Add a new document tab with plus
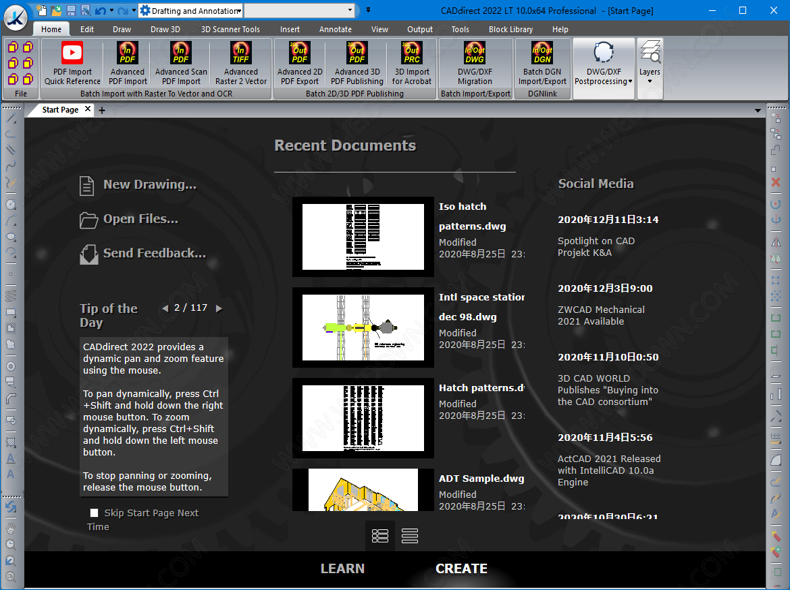Image resolution: width=790 pixels, height=590 pixels. coord(102,110)
